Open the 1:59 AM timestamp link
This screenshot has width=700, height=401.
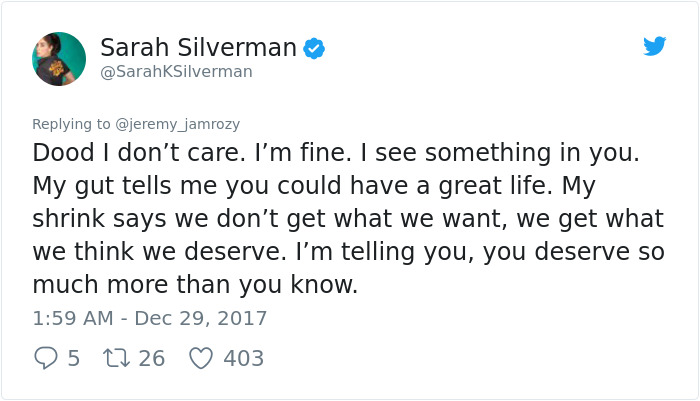[150, 318]
